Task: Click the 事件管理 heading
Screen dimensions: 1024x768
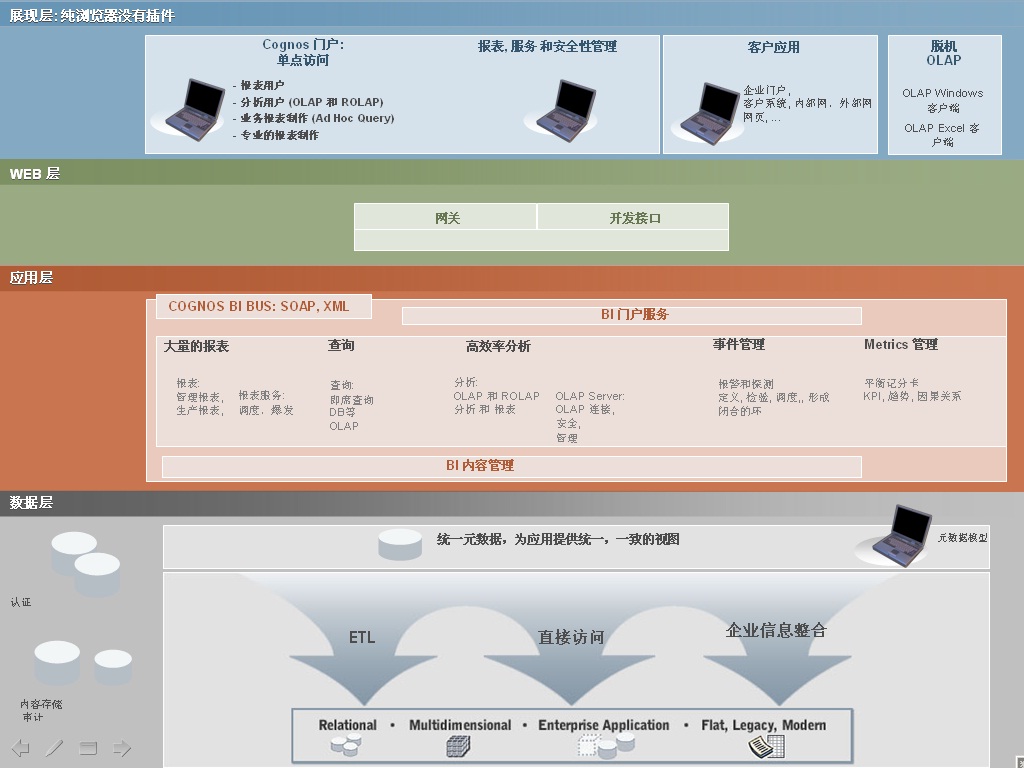Action: point(739,345)
